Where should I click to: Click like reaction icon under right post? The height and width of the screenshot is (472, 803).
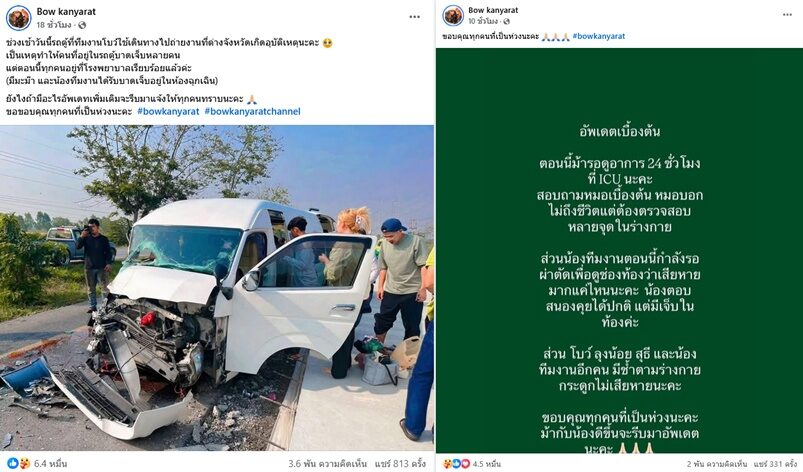coord(456,463)
